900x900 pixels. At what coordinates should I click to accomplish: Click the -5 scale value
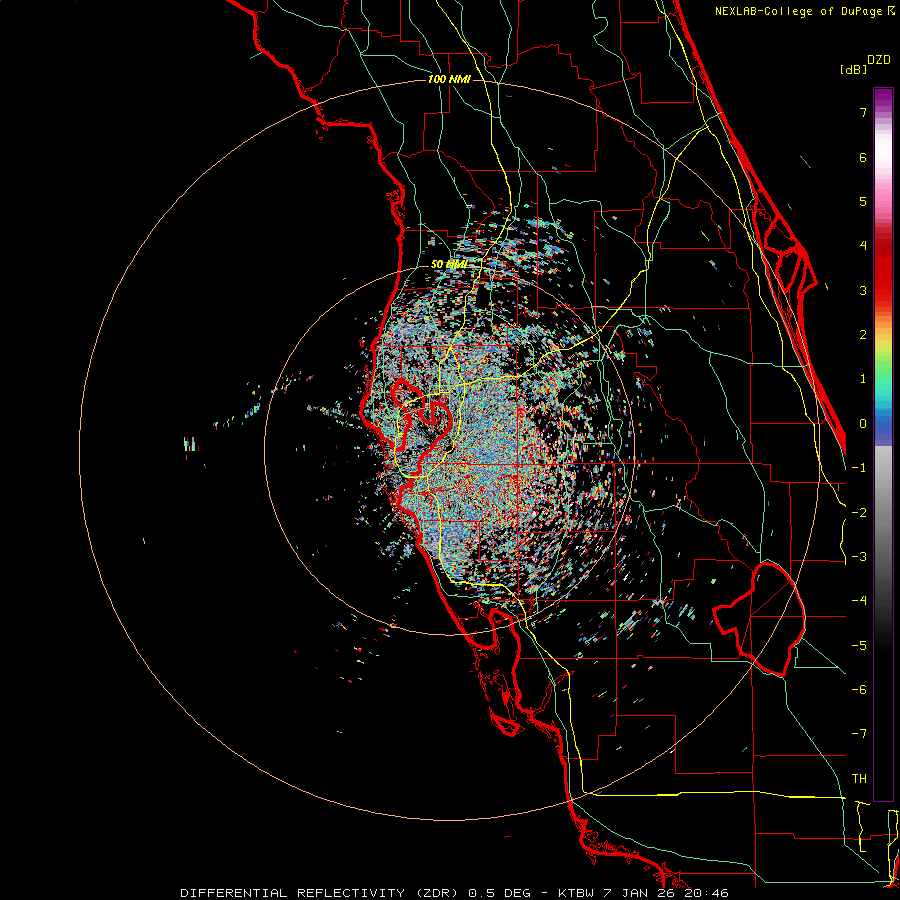tap(859, 646)
